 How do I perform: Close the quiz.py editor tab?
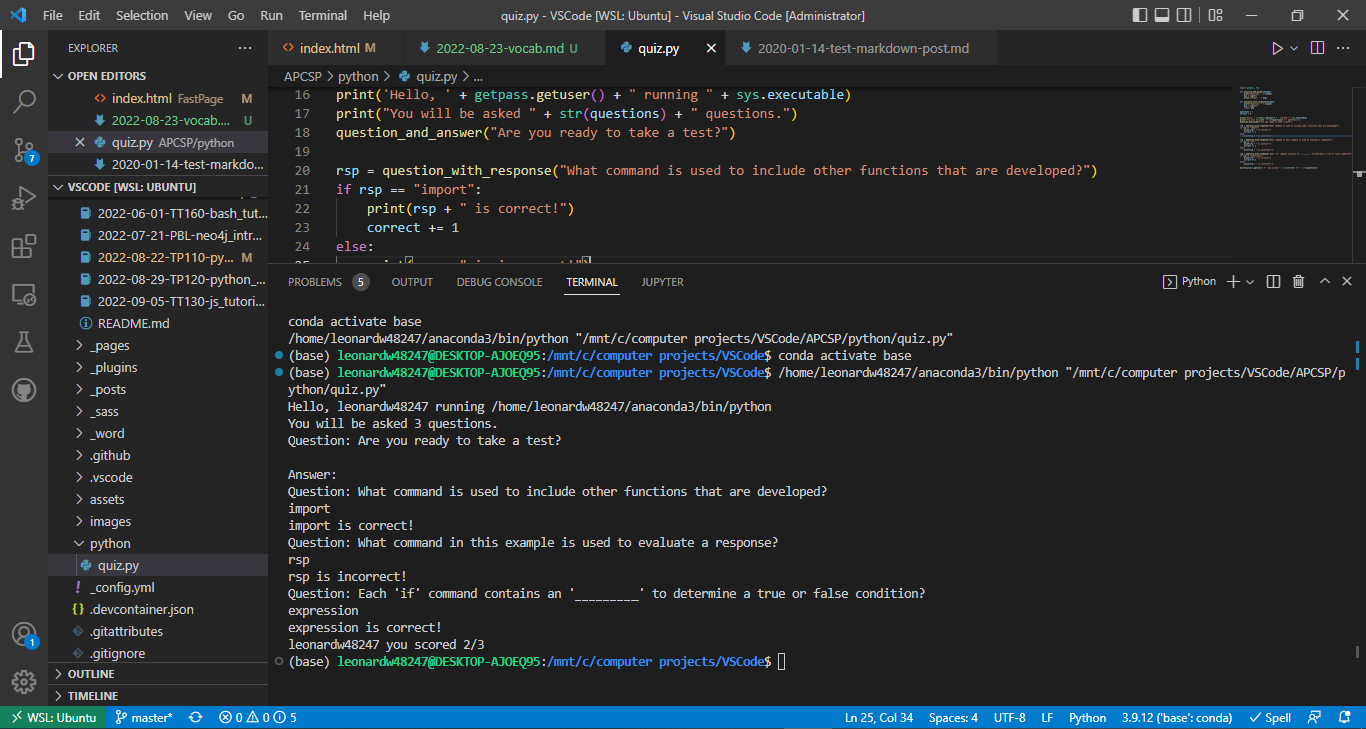pos(712,48)
